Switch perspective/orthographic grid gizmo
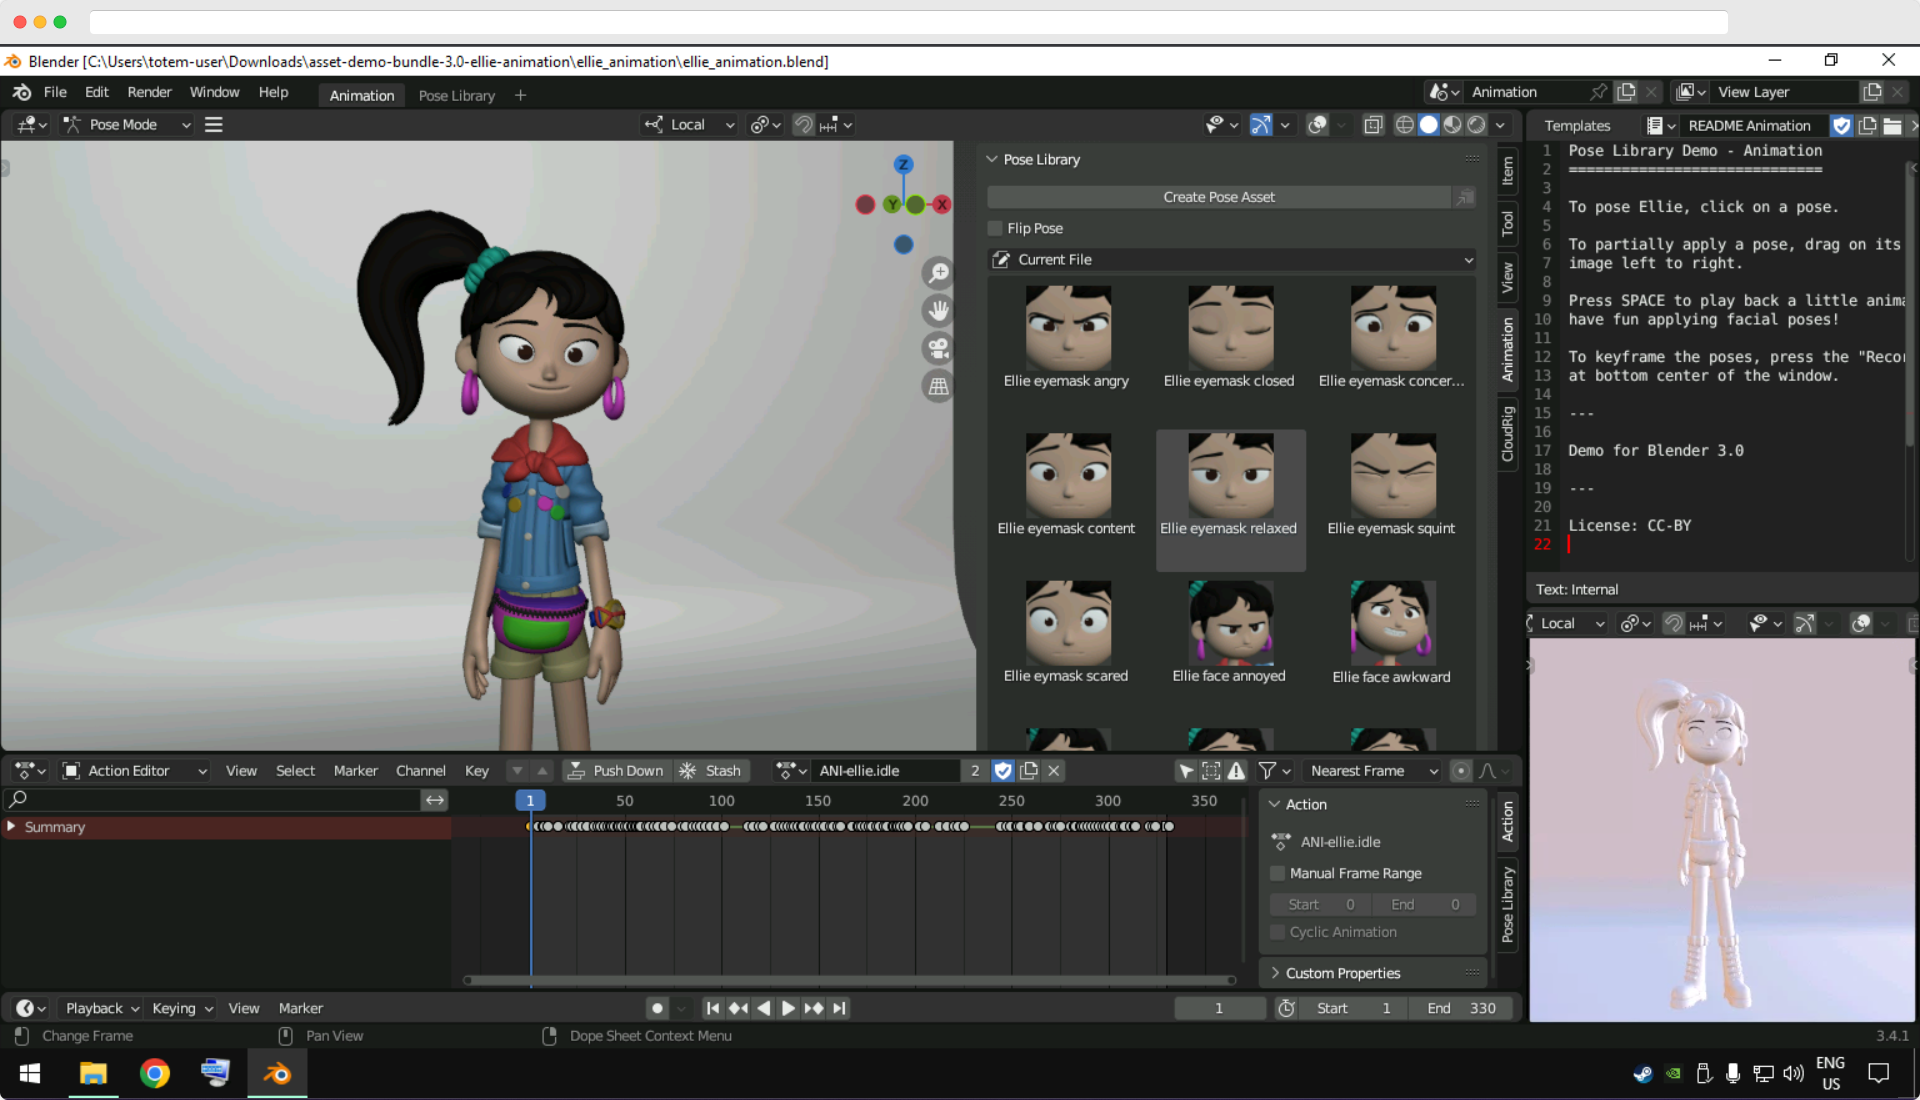The height and width of the screenshot is (1100, 1920). pos(938,386)
